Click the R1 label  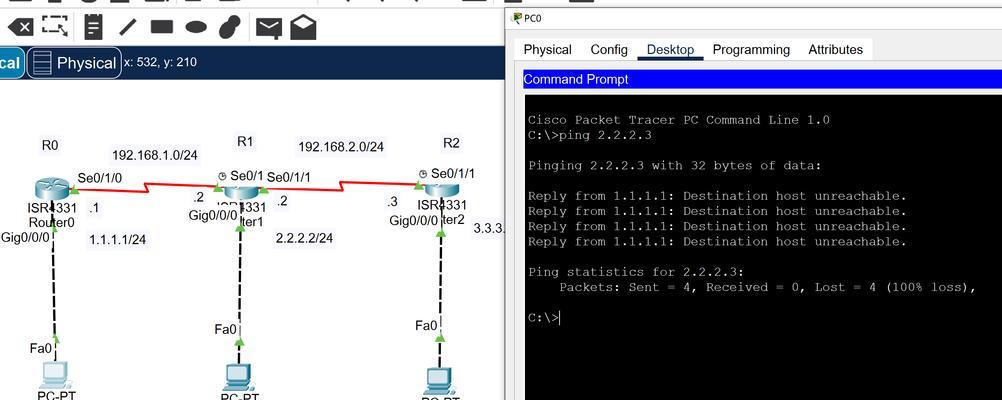(245, 142)
